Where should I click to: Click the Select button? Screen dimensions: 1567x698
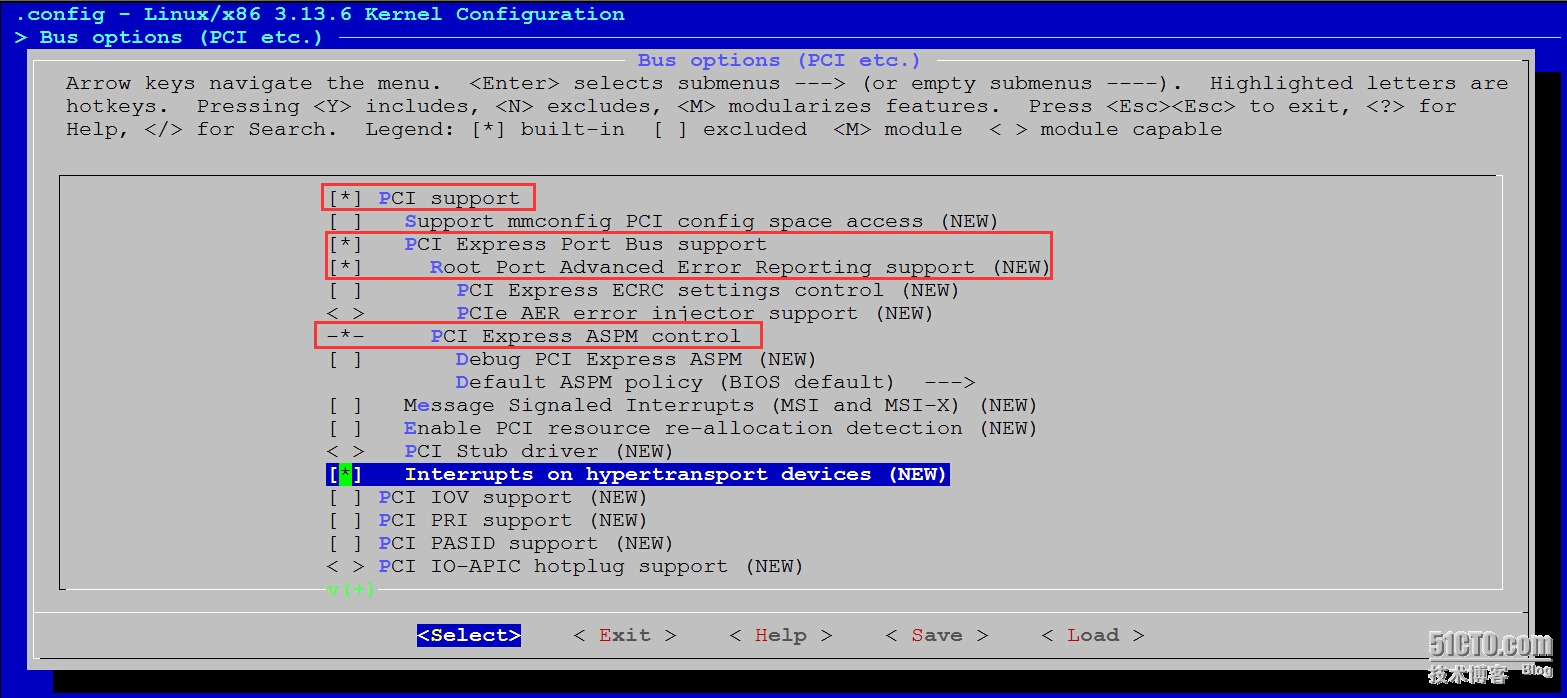[x=469, y=635]
